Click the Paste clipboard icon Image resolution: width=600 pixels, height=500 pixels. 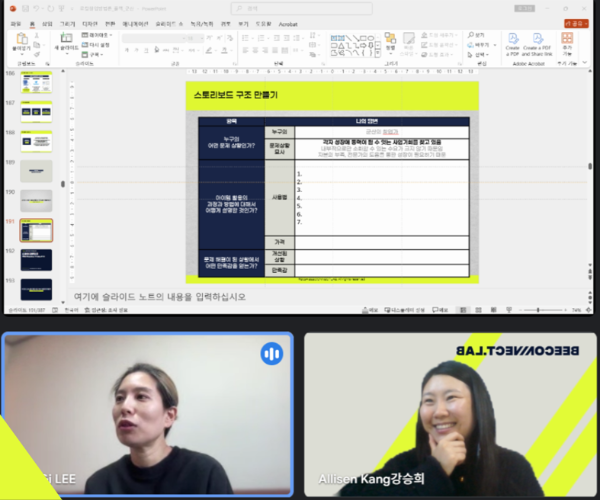22,39
